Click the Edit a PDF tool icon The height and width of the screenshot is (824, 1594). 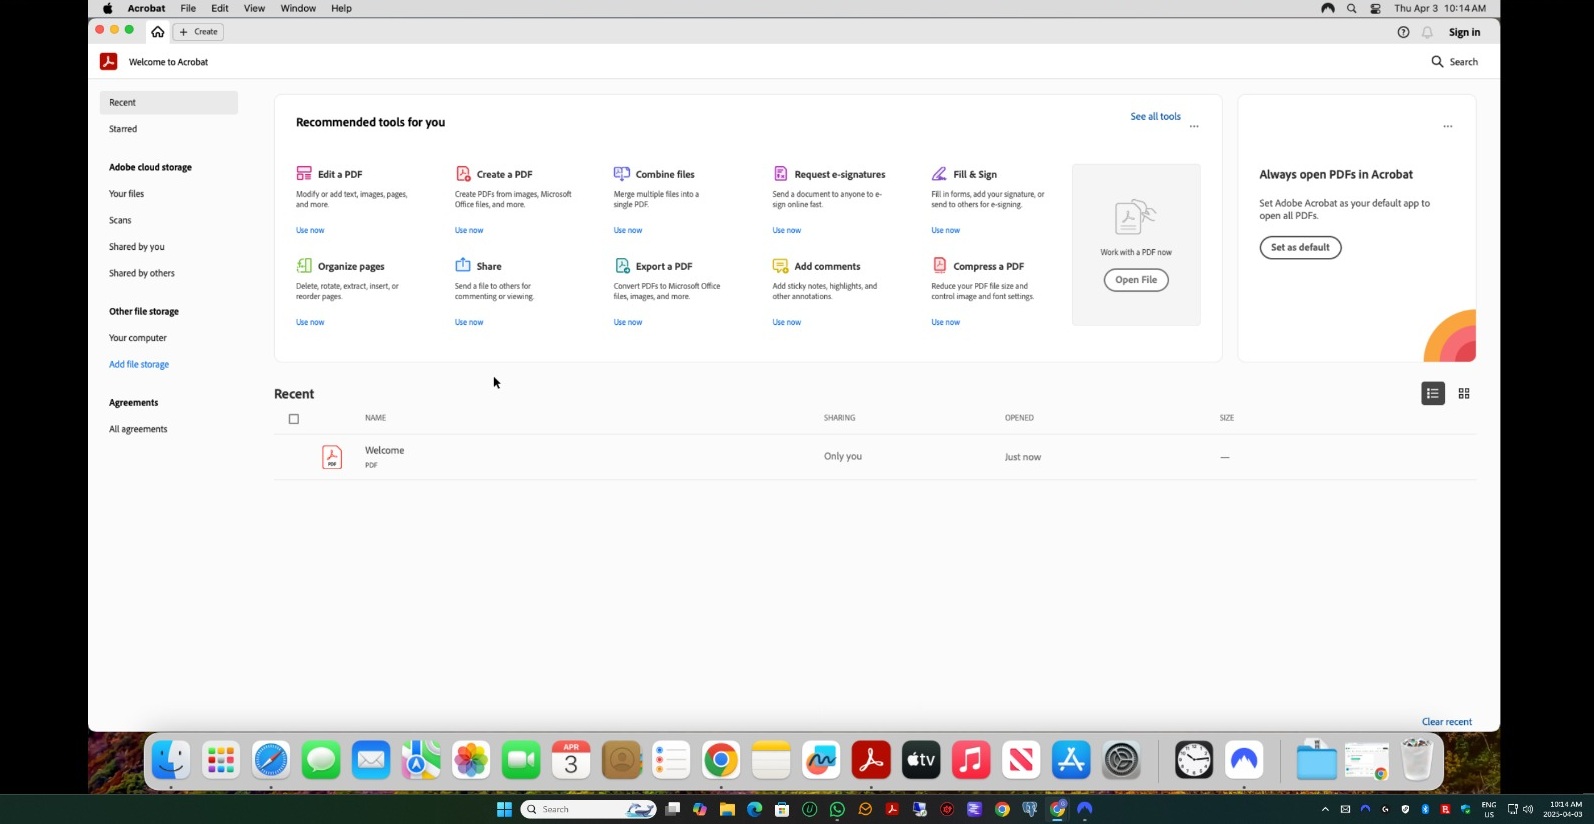(304, 173)
